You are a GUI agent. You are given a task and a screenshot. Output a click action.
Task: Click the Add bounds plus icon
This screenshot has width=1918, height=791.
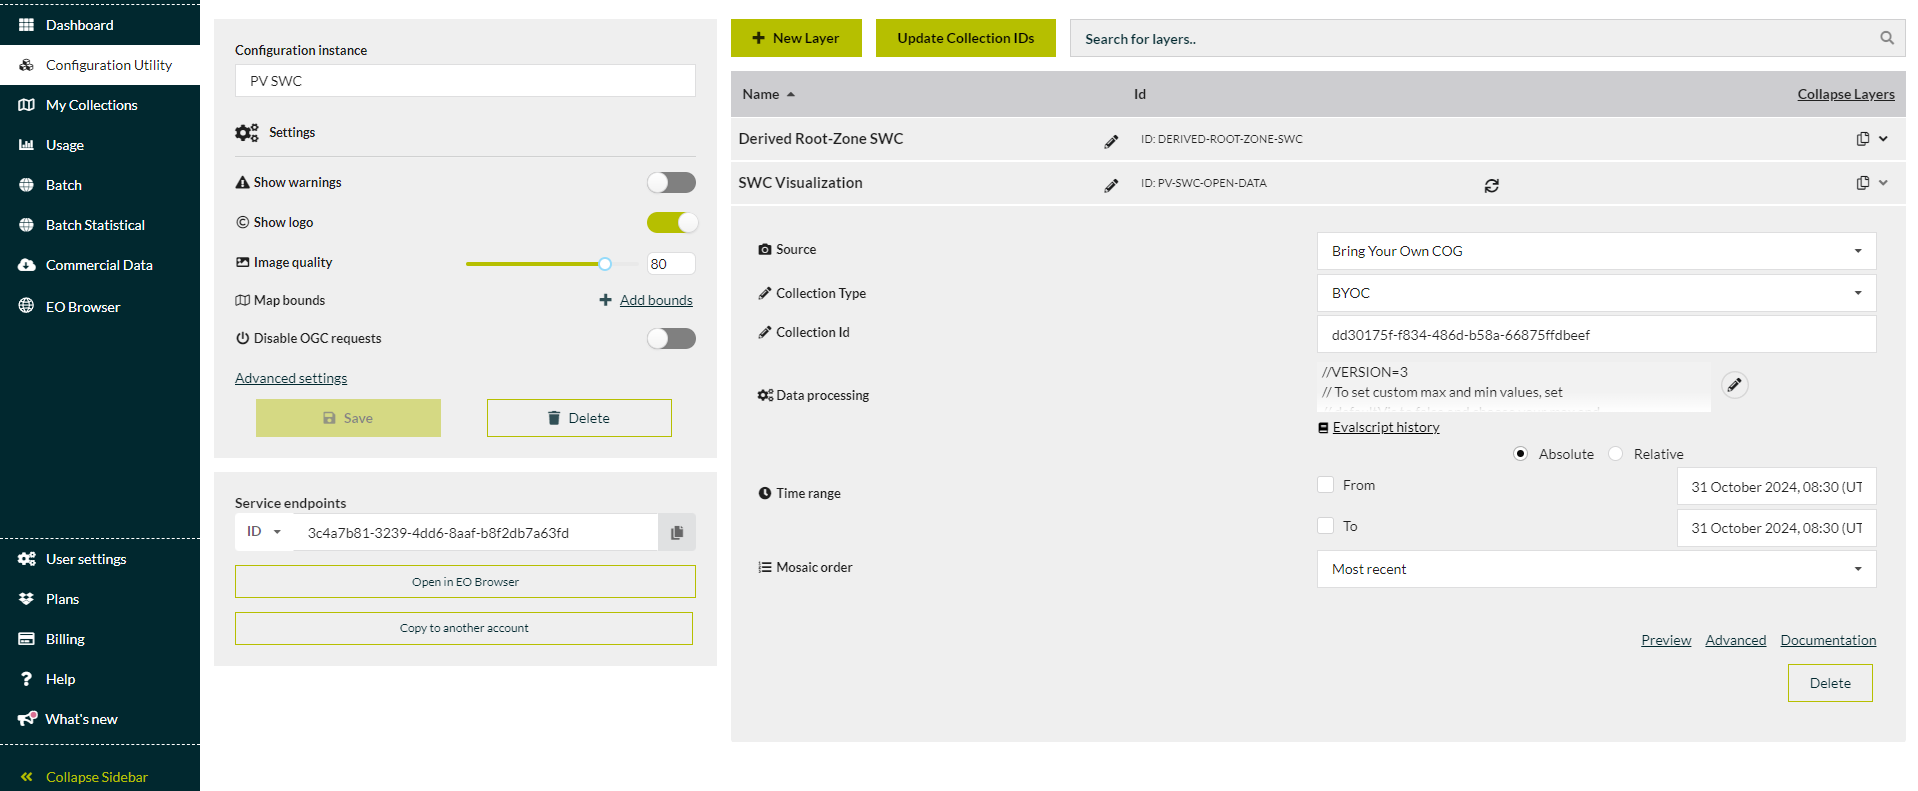coord(605,300)
